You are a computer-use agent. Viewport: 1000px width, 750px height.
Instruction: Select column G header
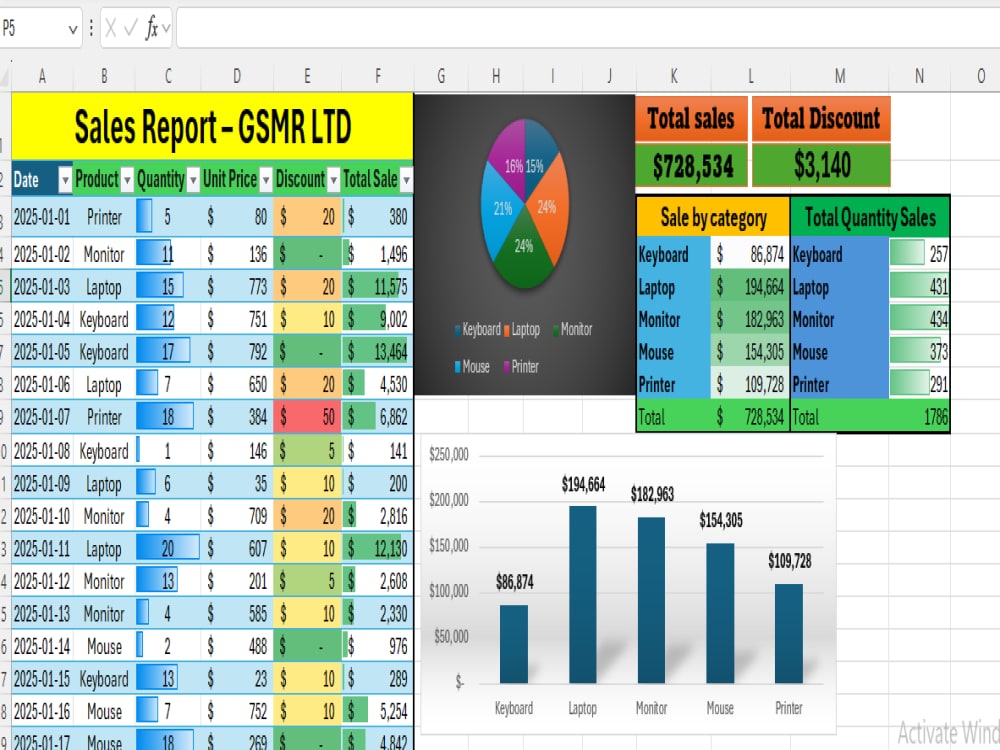441,77
